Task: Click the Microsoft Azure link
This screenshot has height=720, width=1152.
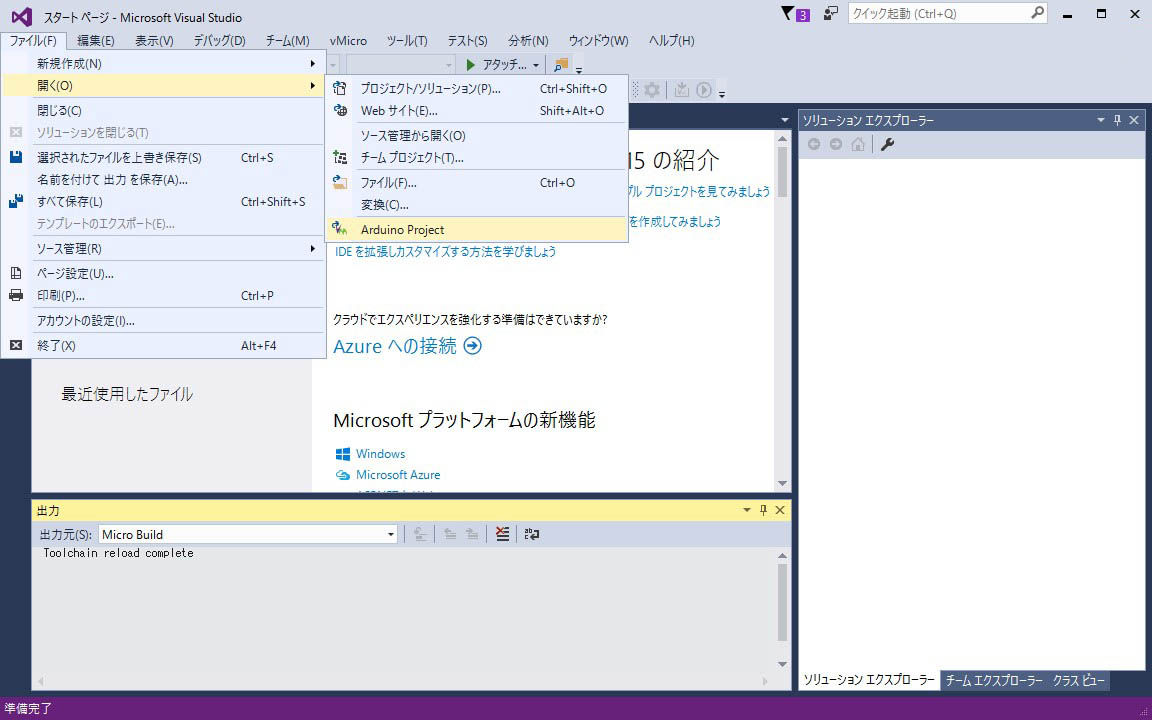Action: click(x=397, y=475)
